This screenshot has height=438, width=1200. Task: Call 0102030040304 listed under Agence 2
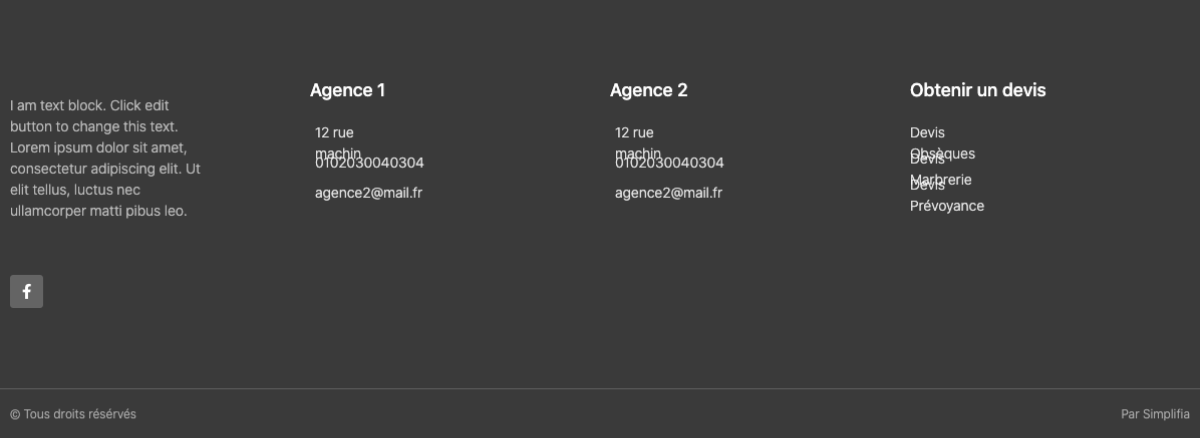[x=669, y=163]
